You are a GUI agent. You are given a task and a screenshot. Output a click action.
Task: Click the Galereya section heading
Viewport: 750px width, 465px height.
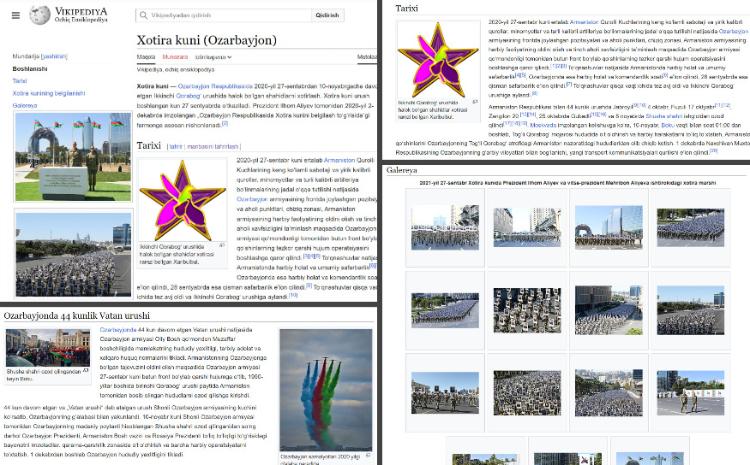pos(402,170)
